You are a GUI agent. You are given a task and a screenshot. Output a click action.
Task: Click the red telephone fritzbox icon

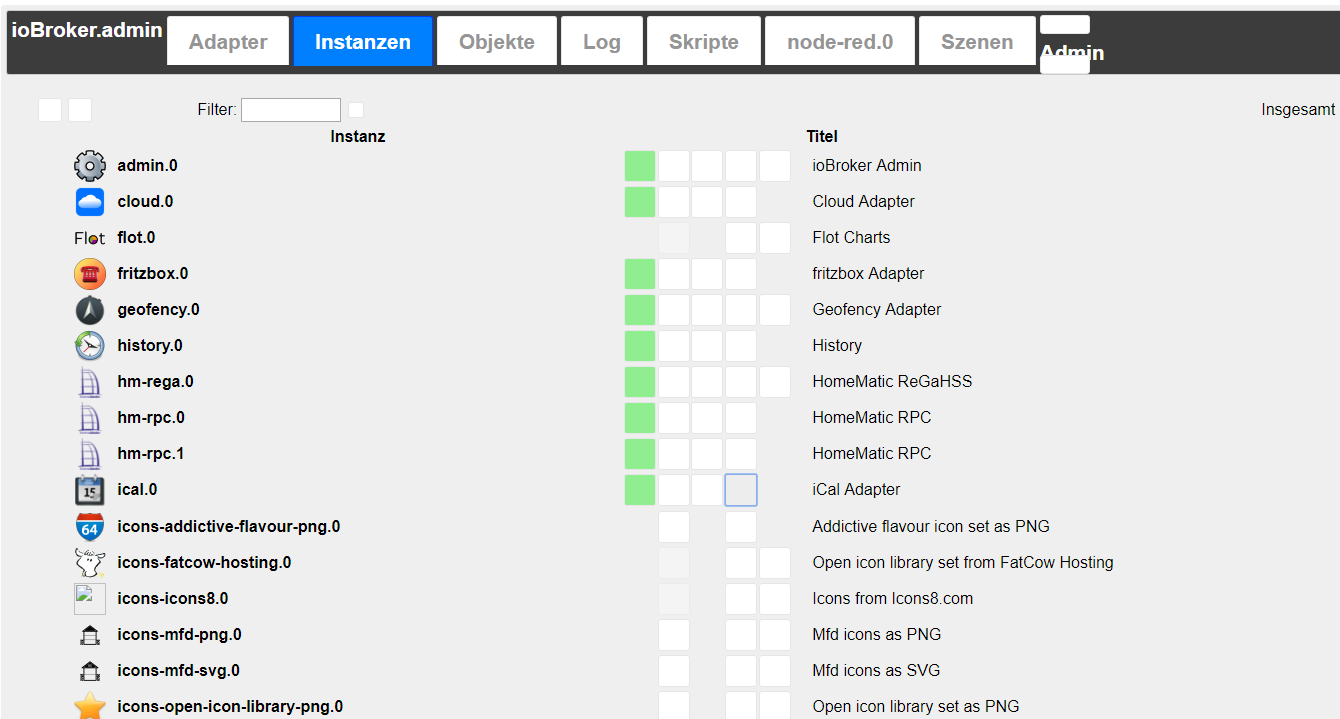(x=90, y=274)
